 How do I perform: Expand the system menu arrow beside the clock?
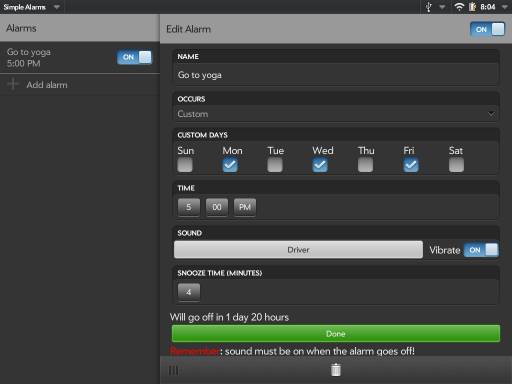505,7
